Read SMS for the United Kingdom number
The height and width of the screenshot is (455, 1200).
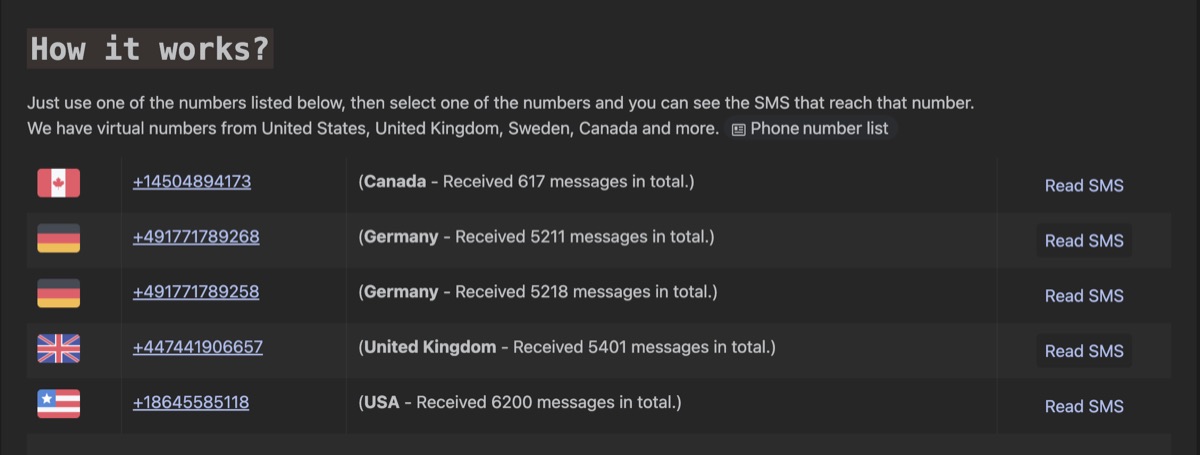click(x=1084, y=350)
